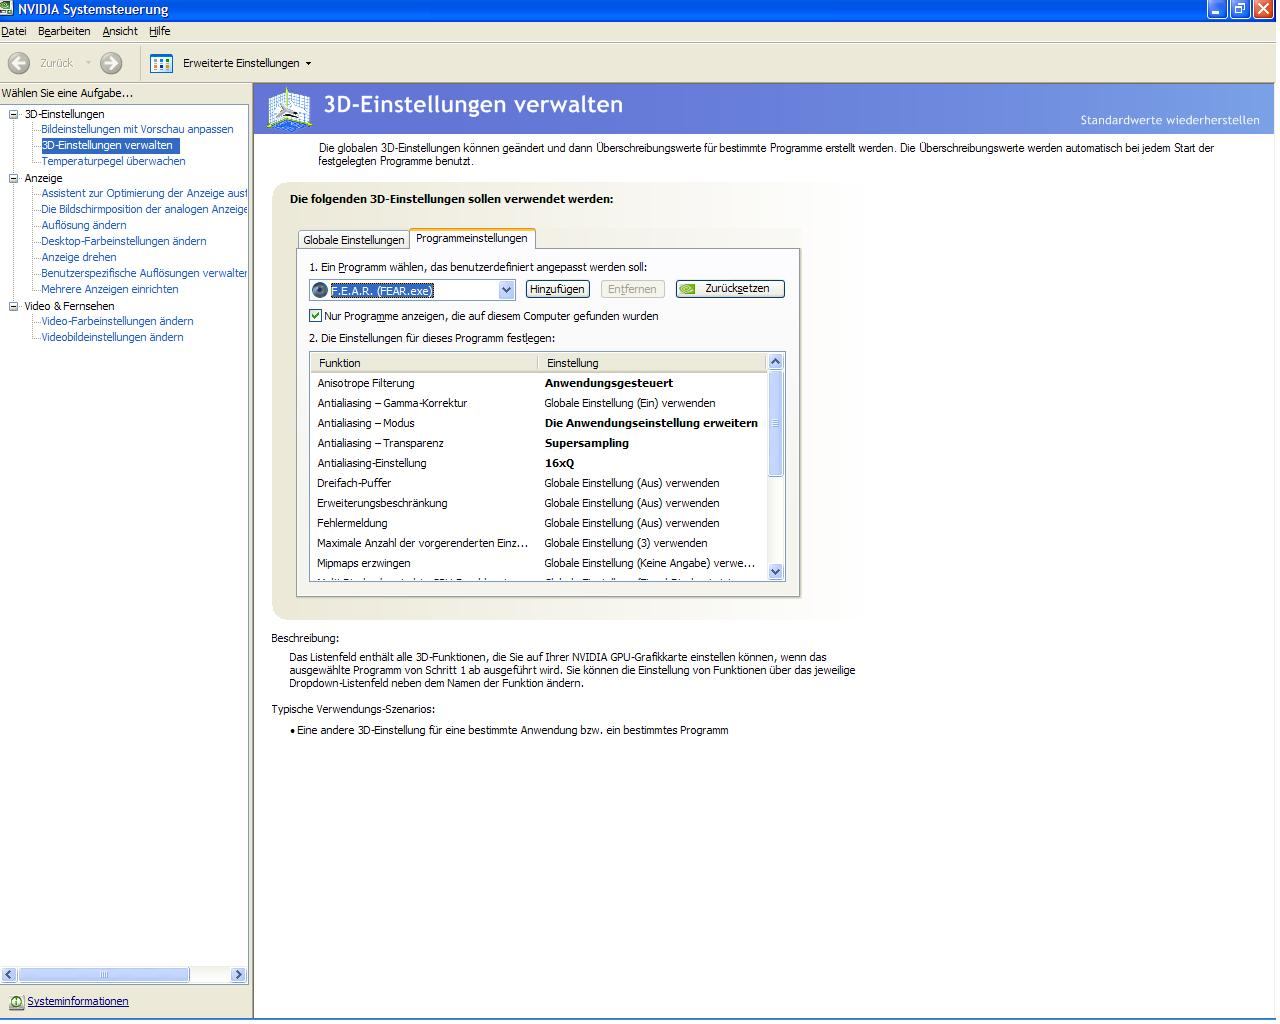Open the Zurück history dropdown arrow
The image size is (1280, 1024).
(x=88, y=64)
